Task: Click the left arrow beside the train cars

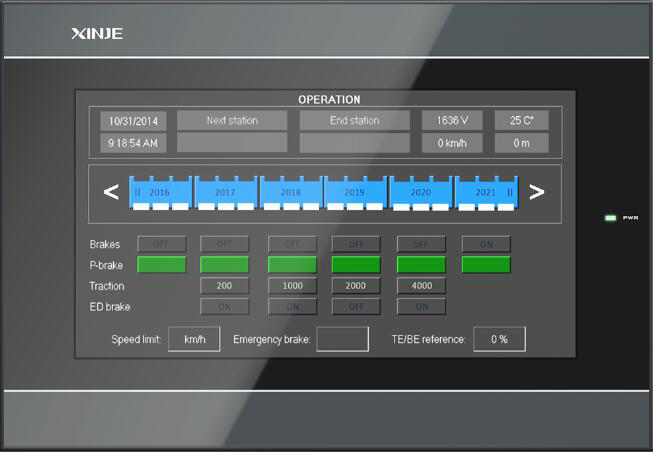Action: pos(111,192)
